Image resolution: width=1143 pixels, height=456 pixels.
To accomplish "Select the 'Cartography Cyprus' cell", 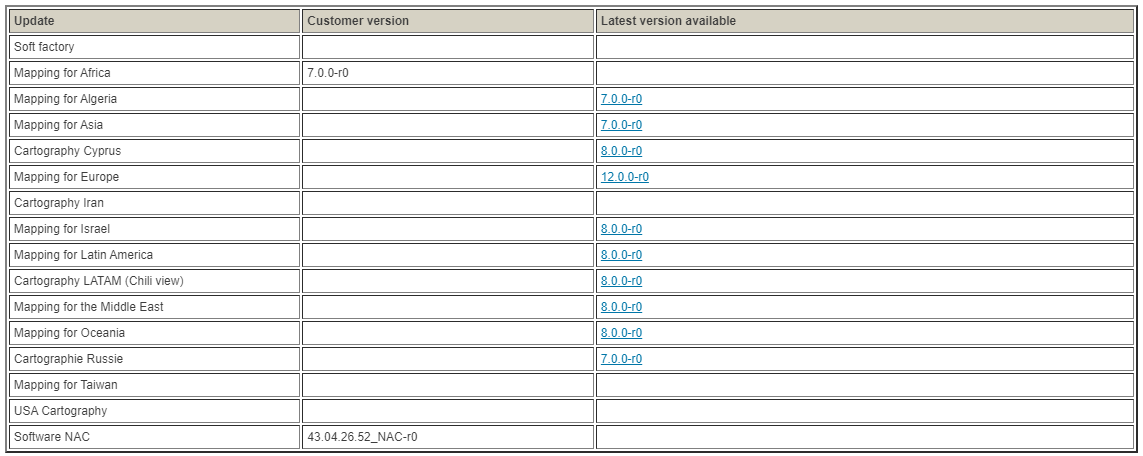I will (155, 151).
